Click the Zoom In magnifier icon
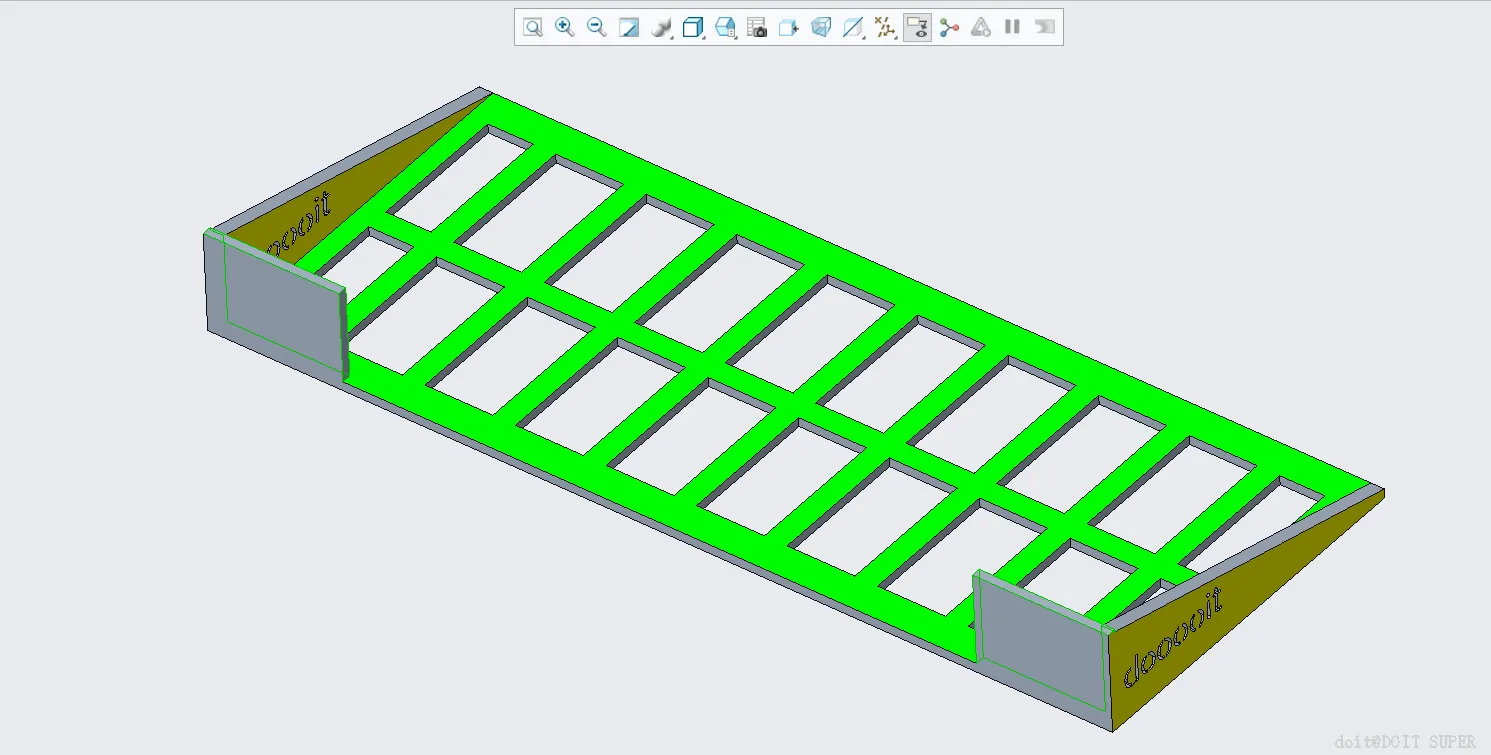 (565, 27)
